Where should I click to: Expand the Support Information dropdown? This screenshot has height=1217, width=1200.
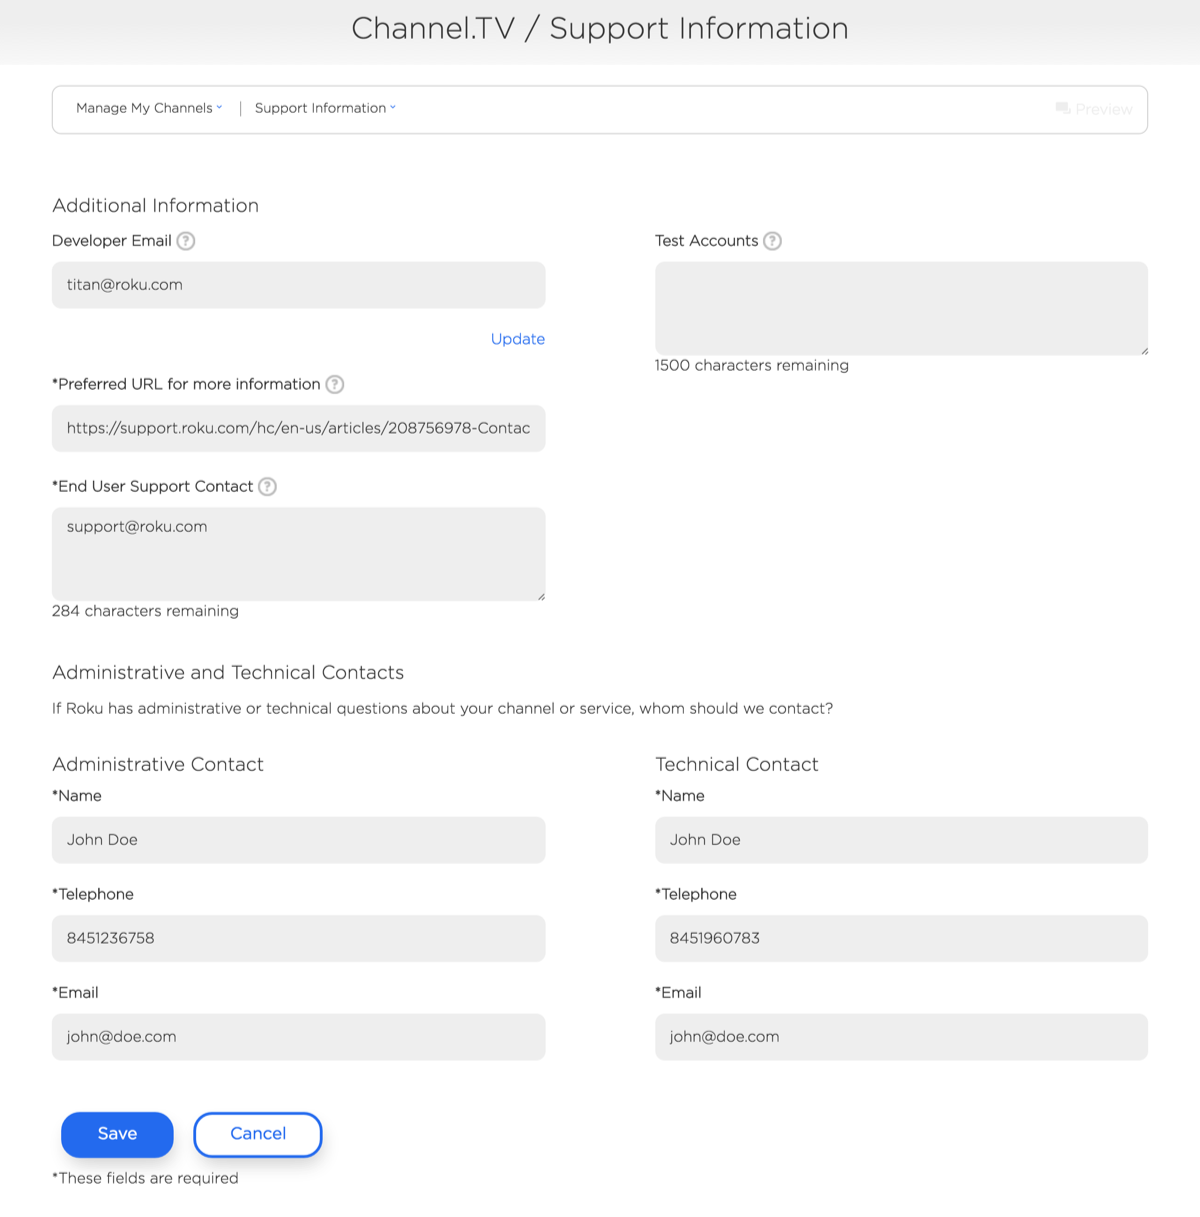click(x=325, y=108)
